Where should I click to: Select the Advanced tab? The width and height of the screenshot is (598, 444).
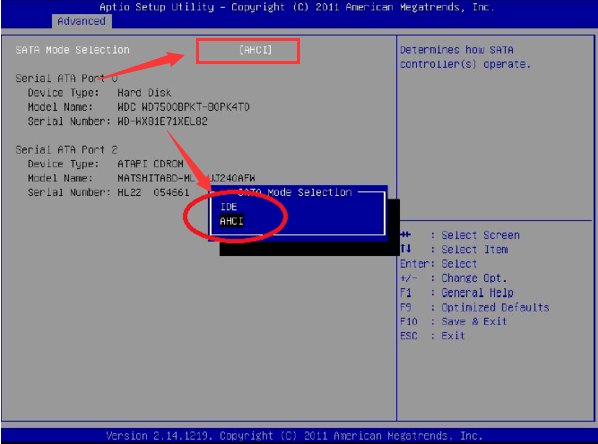tap(81, 21)
